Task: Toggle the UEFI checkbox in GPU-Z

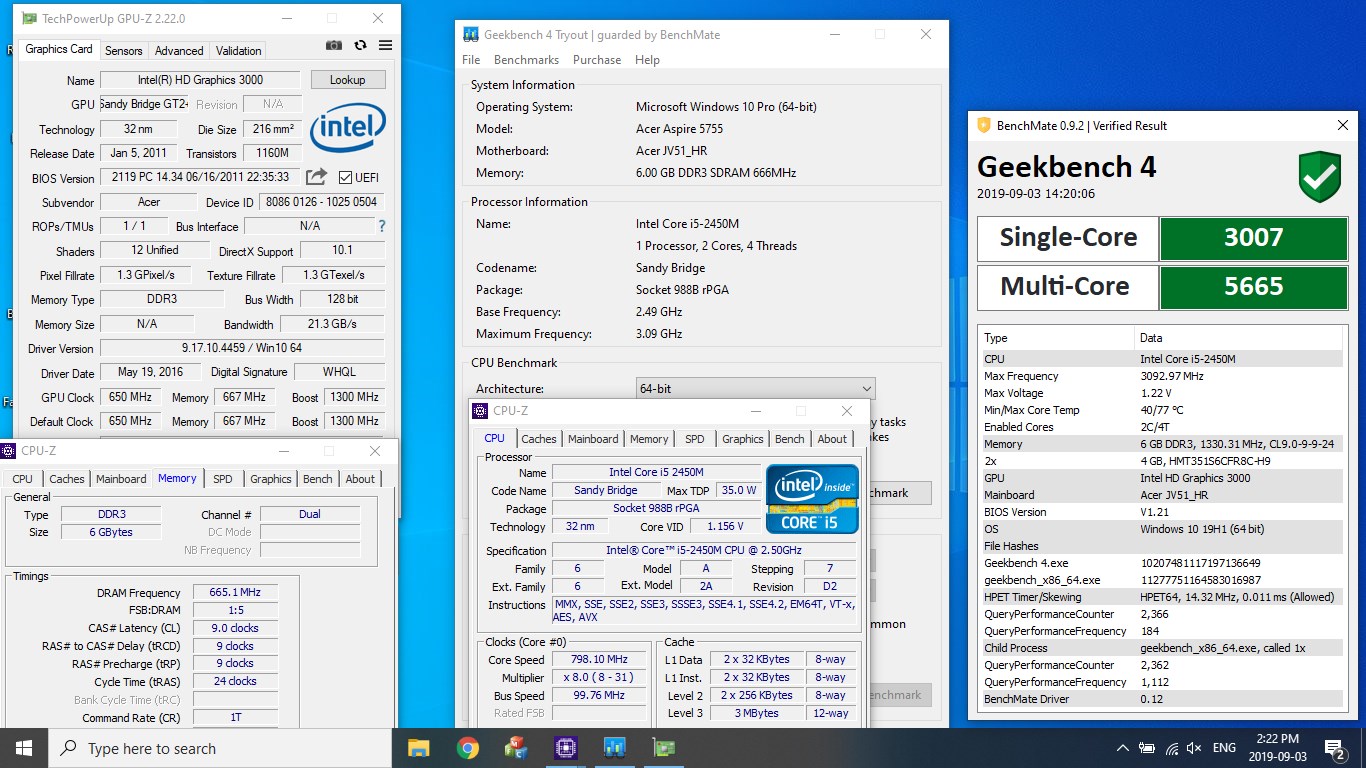Action: coord(346,177)
